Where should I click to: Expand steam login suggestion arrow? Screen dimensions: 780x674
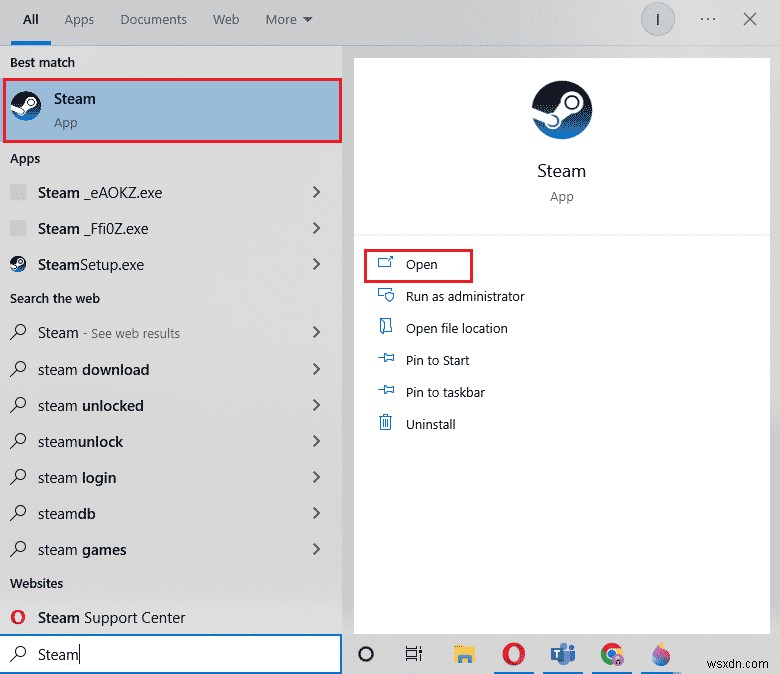point(316,478)
